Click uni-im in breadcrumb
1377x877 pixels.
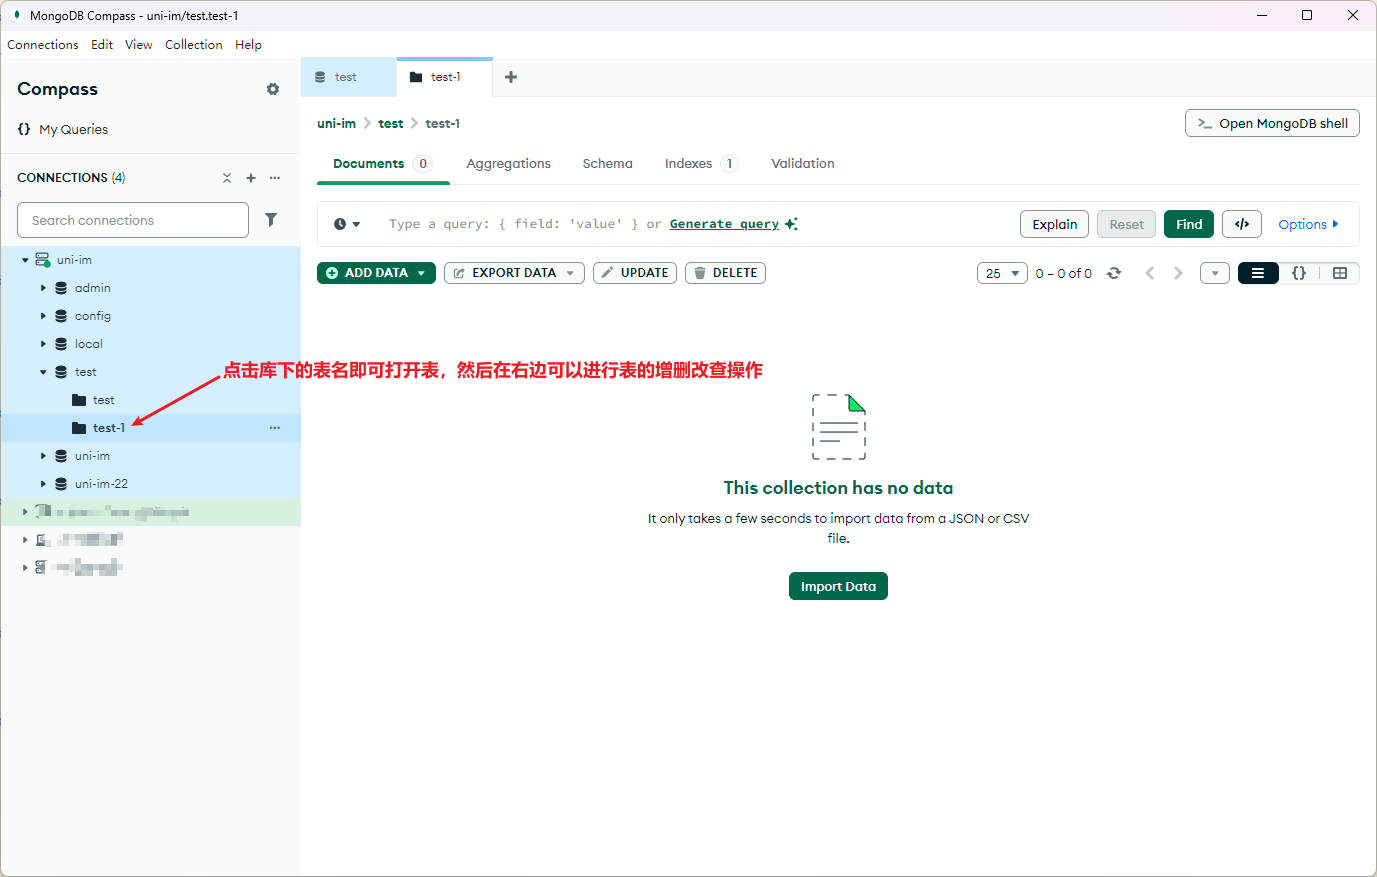(336, 124)
